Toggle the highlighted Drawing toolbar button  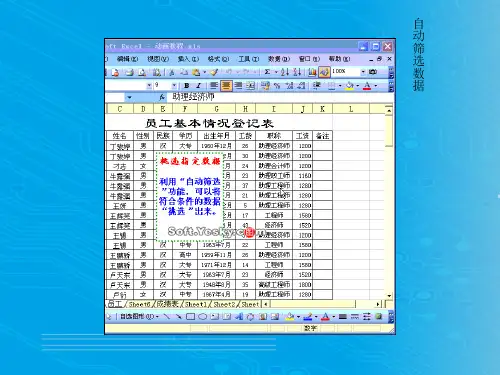click(x=324, y=72)
